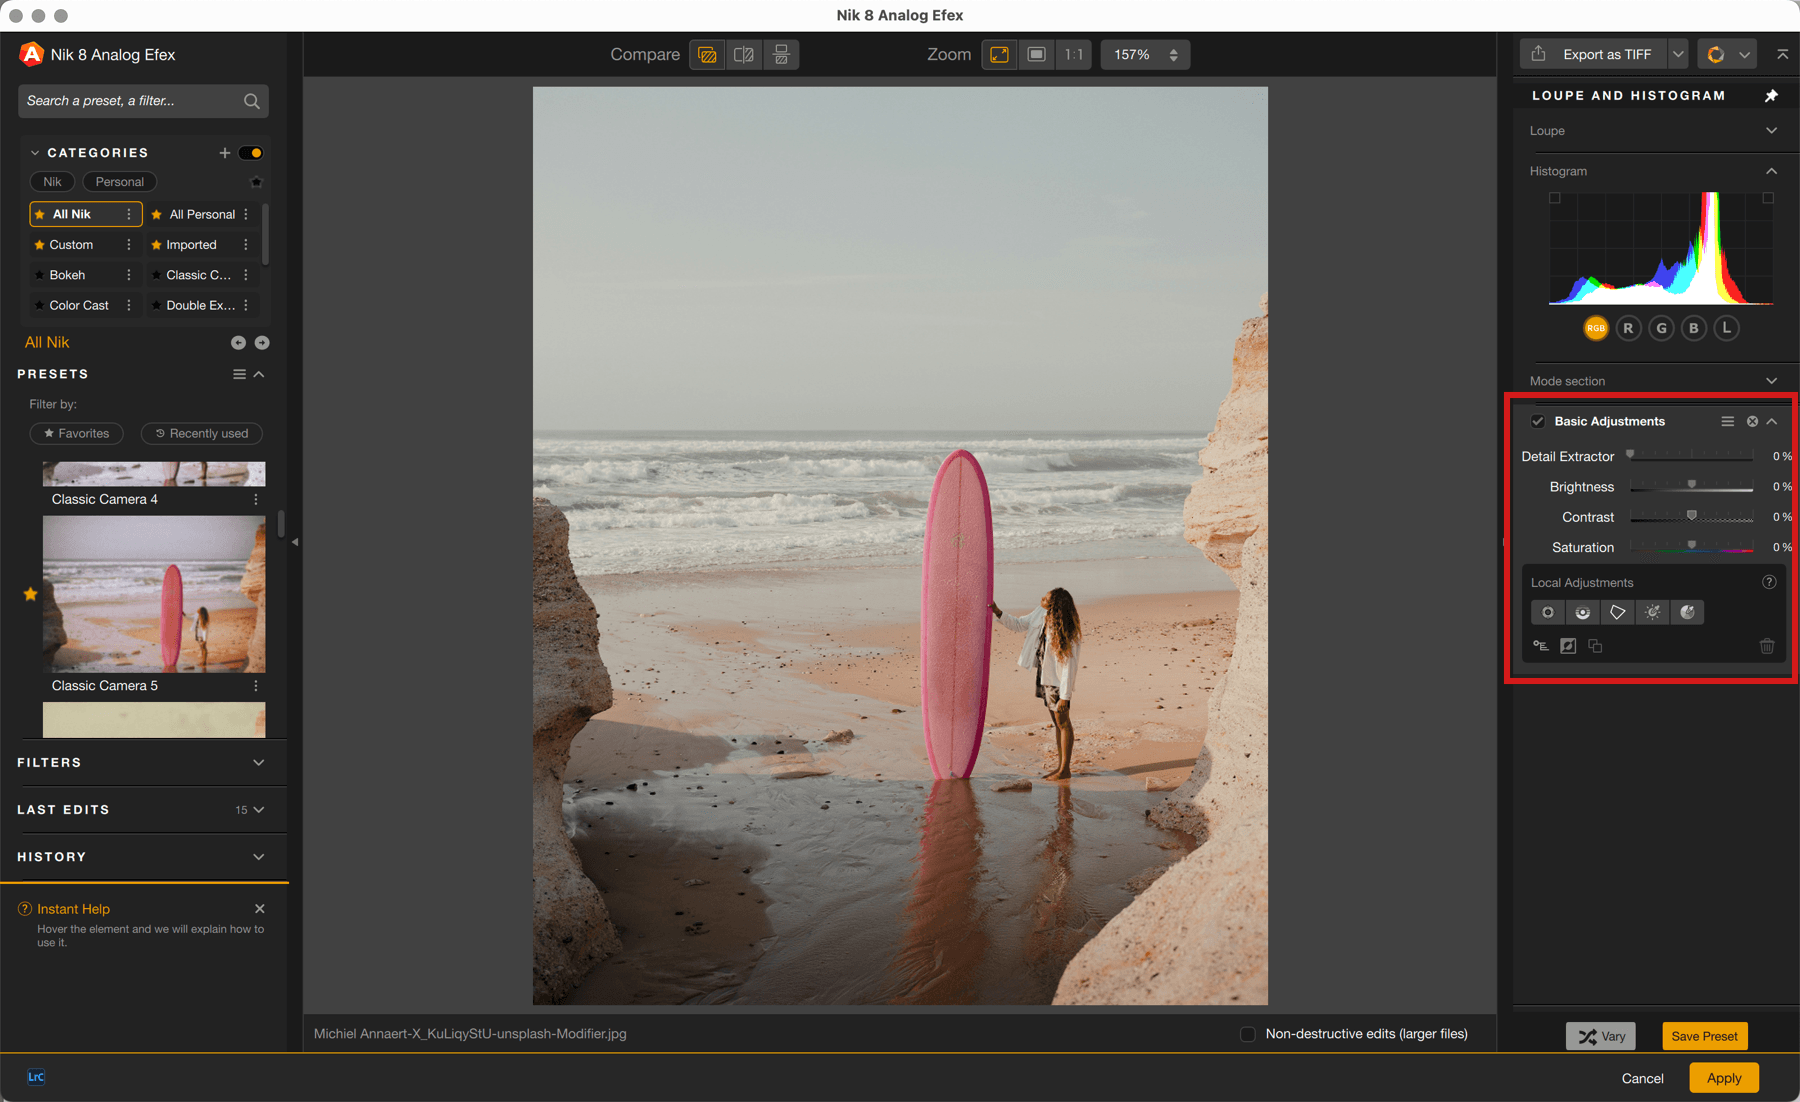This screenshot has height=1102, width=1800.
Task: Open Local Adjustments help question mark
Action: point(1769,582)
